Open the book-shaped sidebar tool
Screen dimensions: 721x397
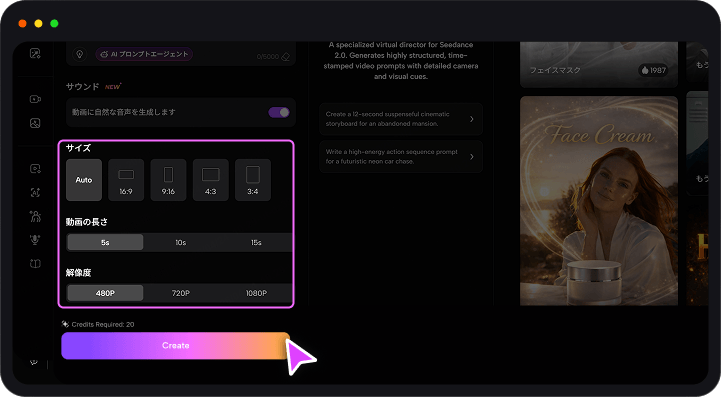pyautogui.click(x=35, y=264)
